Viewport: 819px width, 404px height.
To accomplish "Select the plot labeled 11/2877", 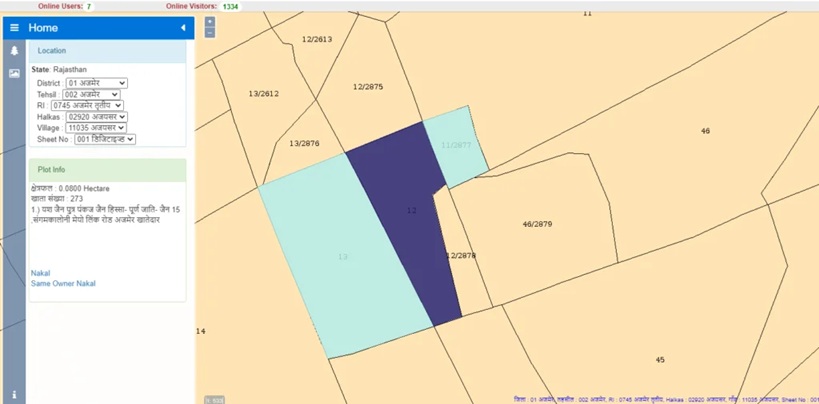I will pyautogui.click(x=456, y=145).
